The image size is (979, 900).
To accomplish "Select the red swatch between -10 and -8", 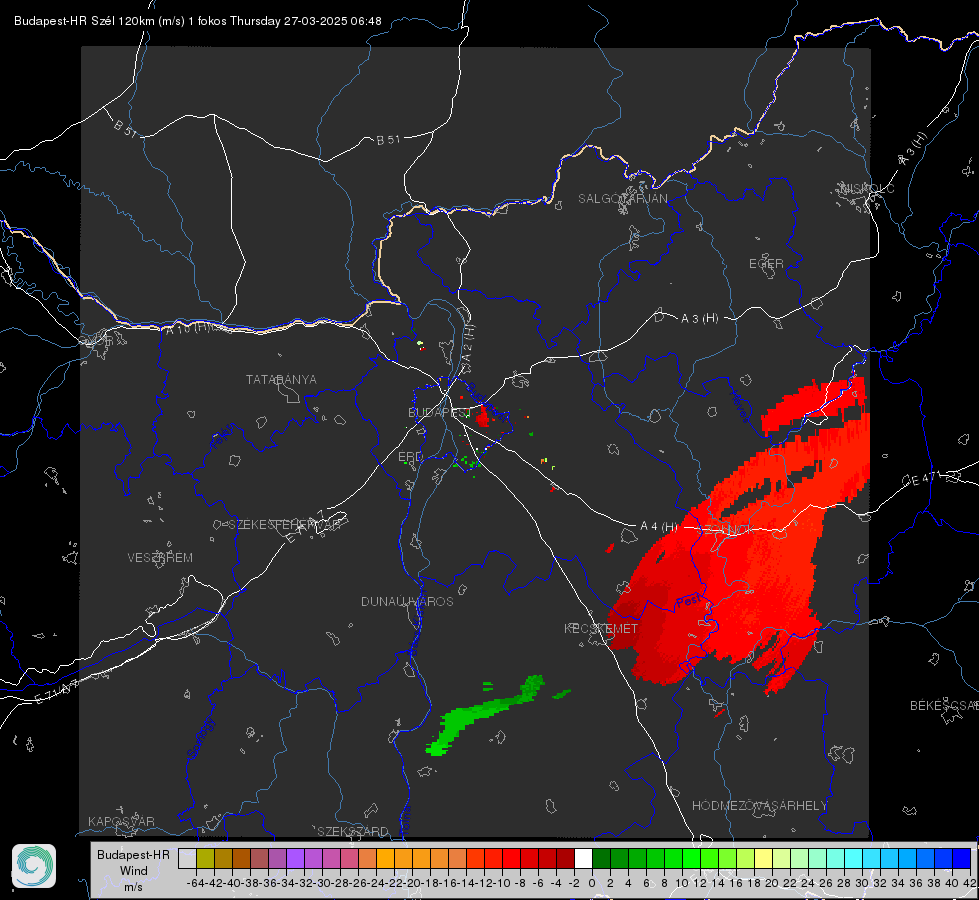I will 511,859.
